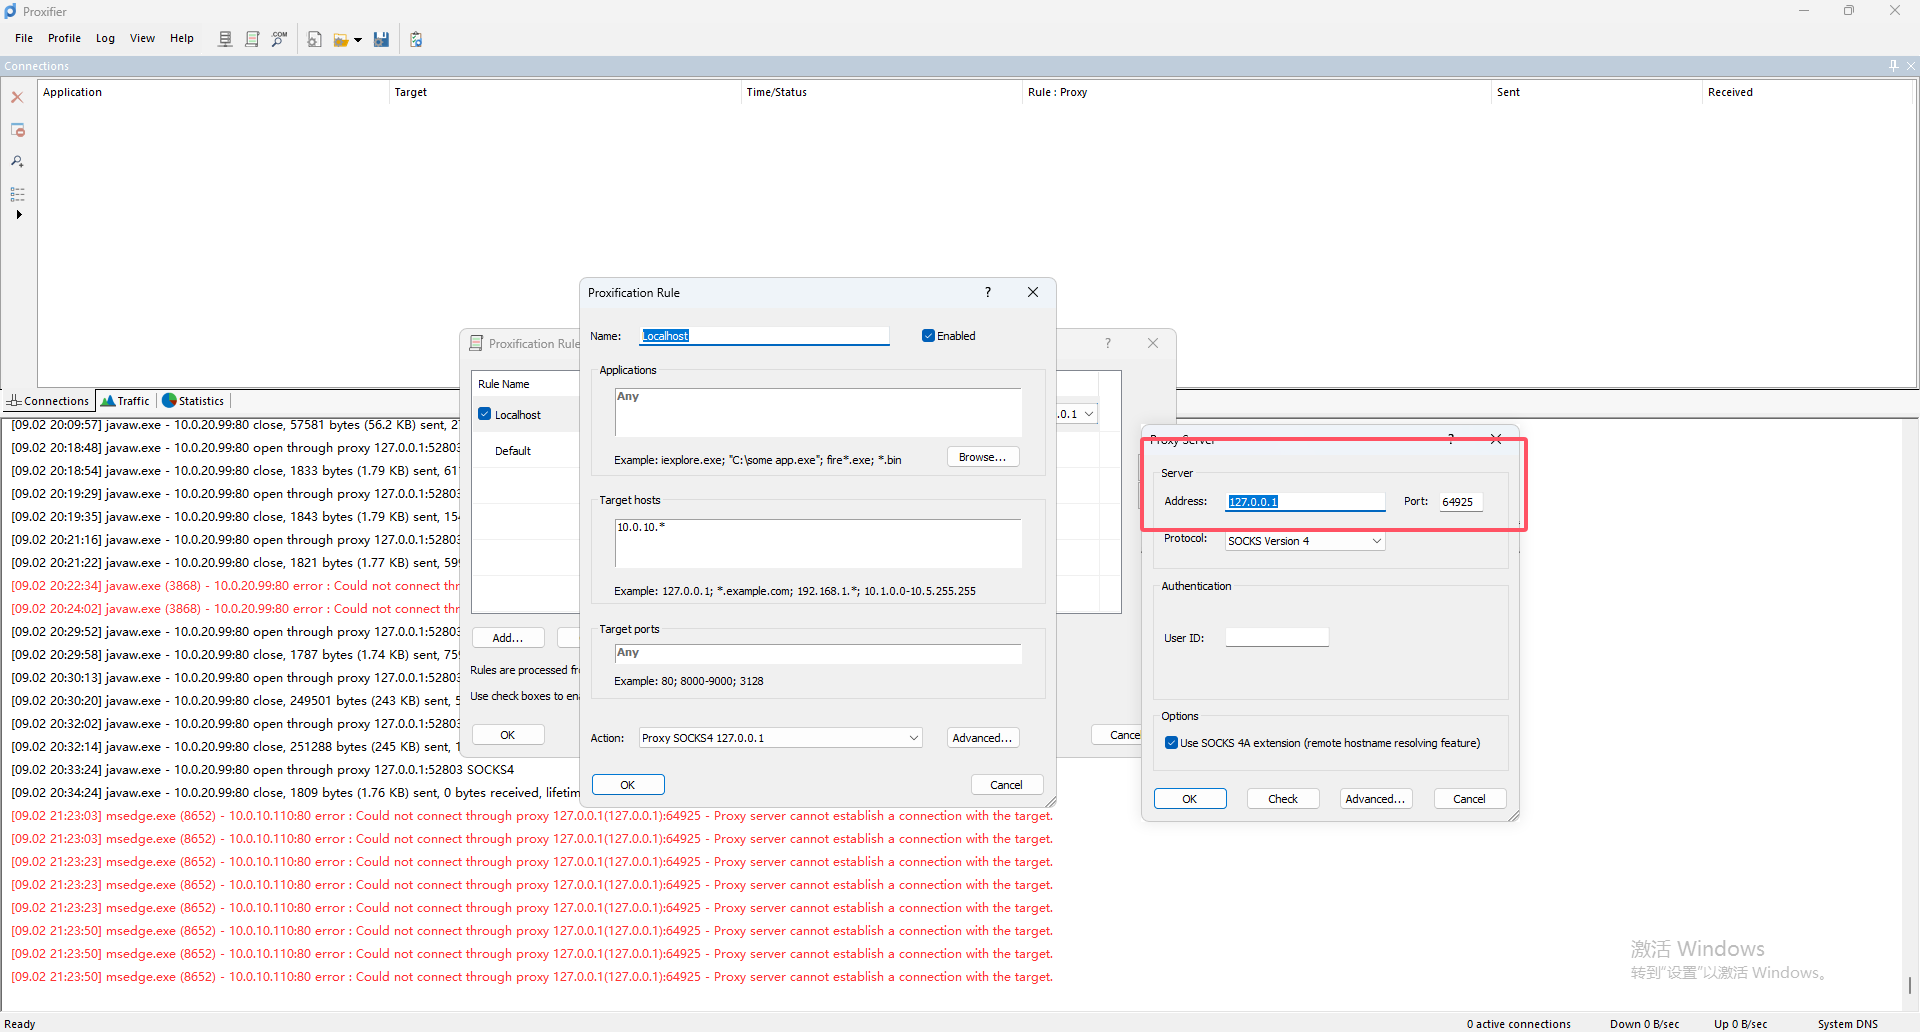Image resolution: width=1920 pixels, height=1032 pixels.
Task: Click the Proxifier logo in the title bar
Action: tap(11, 11)
